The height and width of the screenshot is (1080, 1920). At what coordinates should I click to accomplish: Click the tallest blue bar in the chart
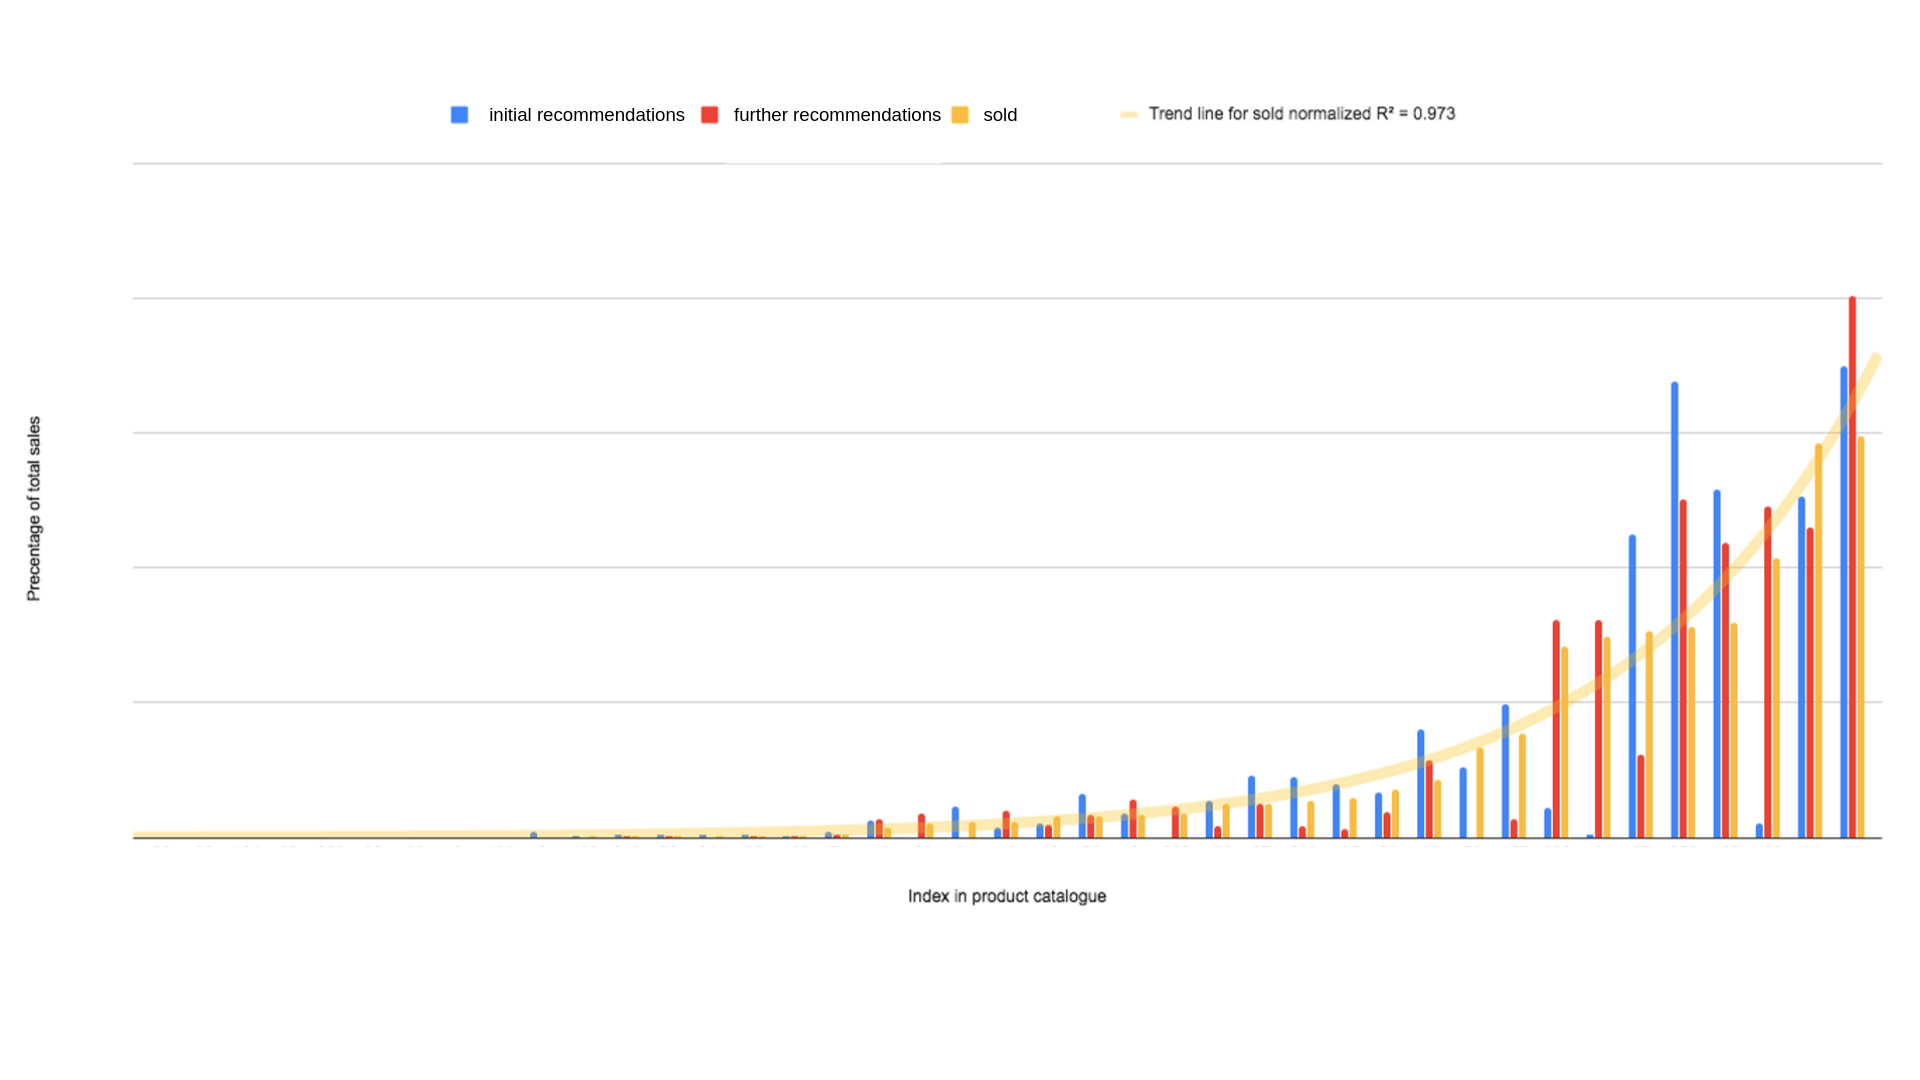pyautogui.click(x=1675, y=610)
